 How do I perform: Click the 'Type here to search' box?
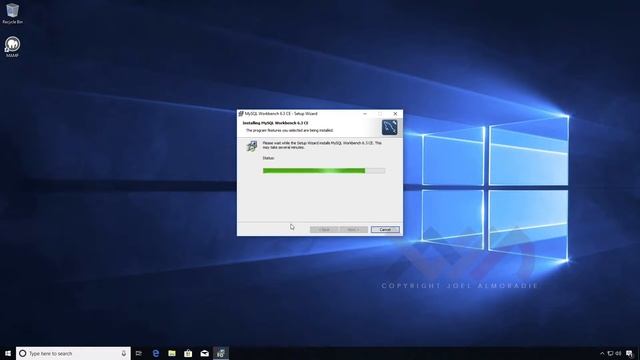[73, 353]
